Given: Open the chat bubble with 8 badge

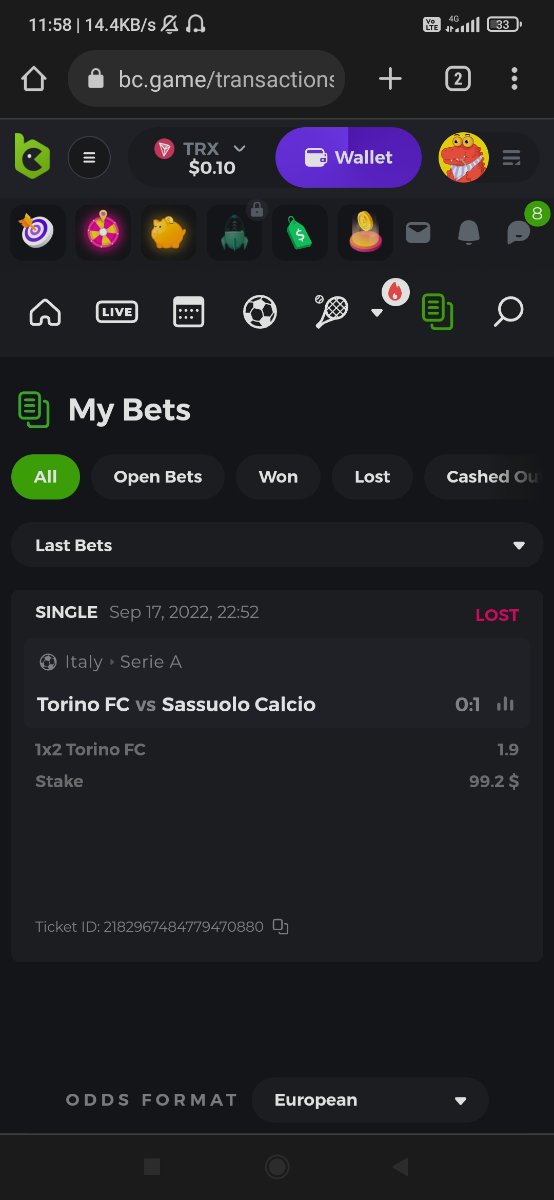Looking at the screenshot, I should 519,232.
